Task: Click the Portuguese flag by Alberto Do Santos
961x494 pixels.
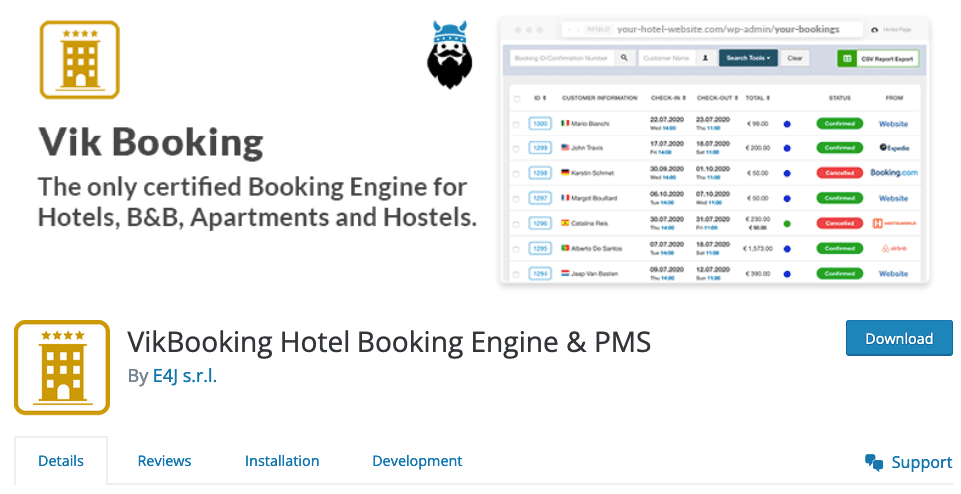Action: (565, 248)
